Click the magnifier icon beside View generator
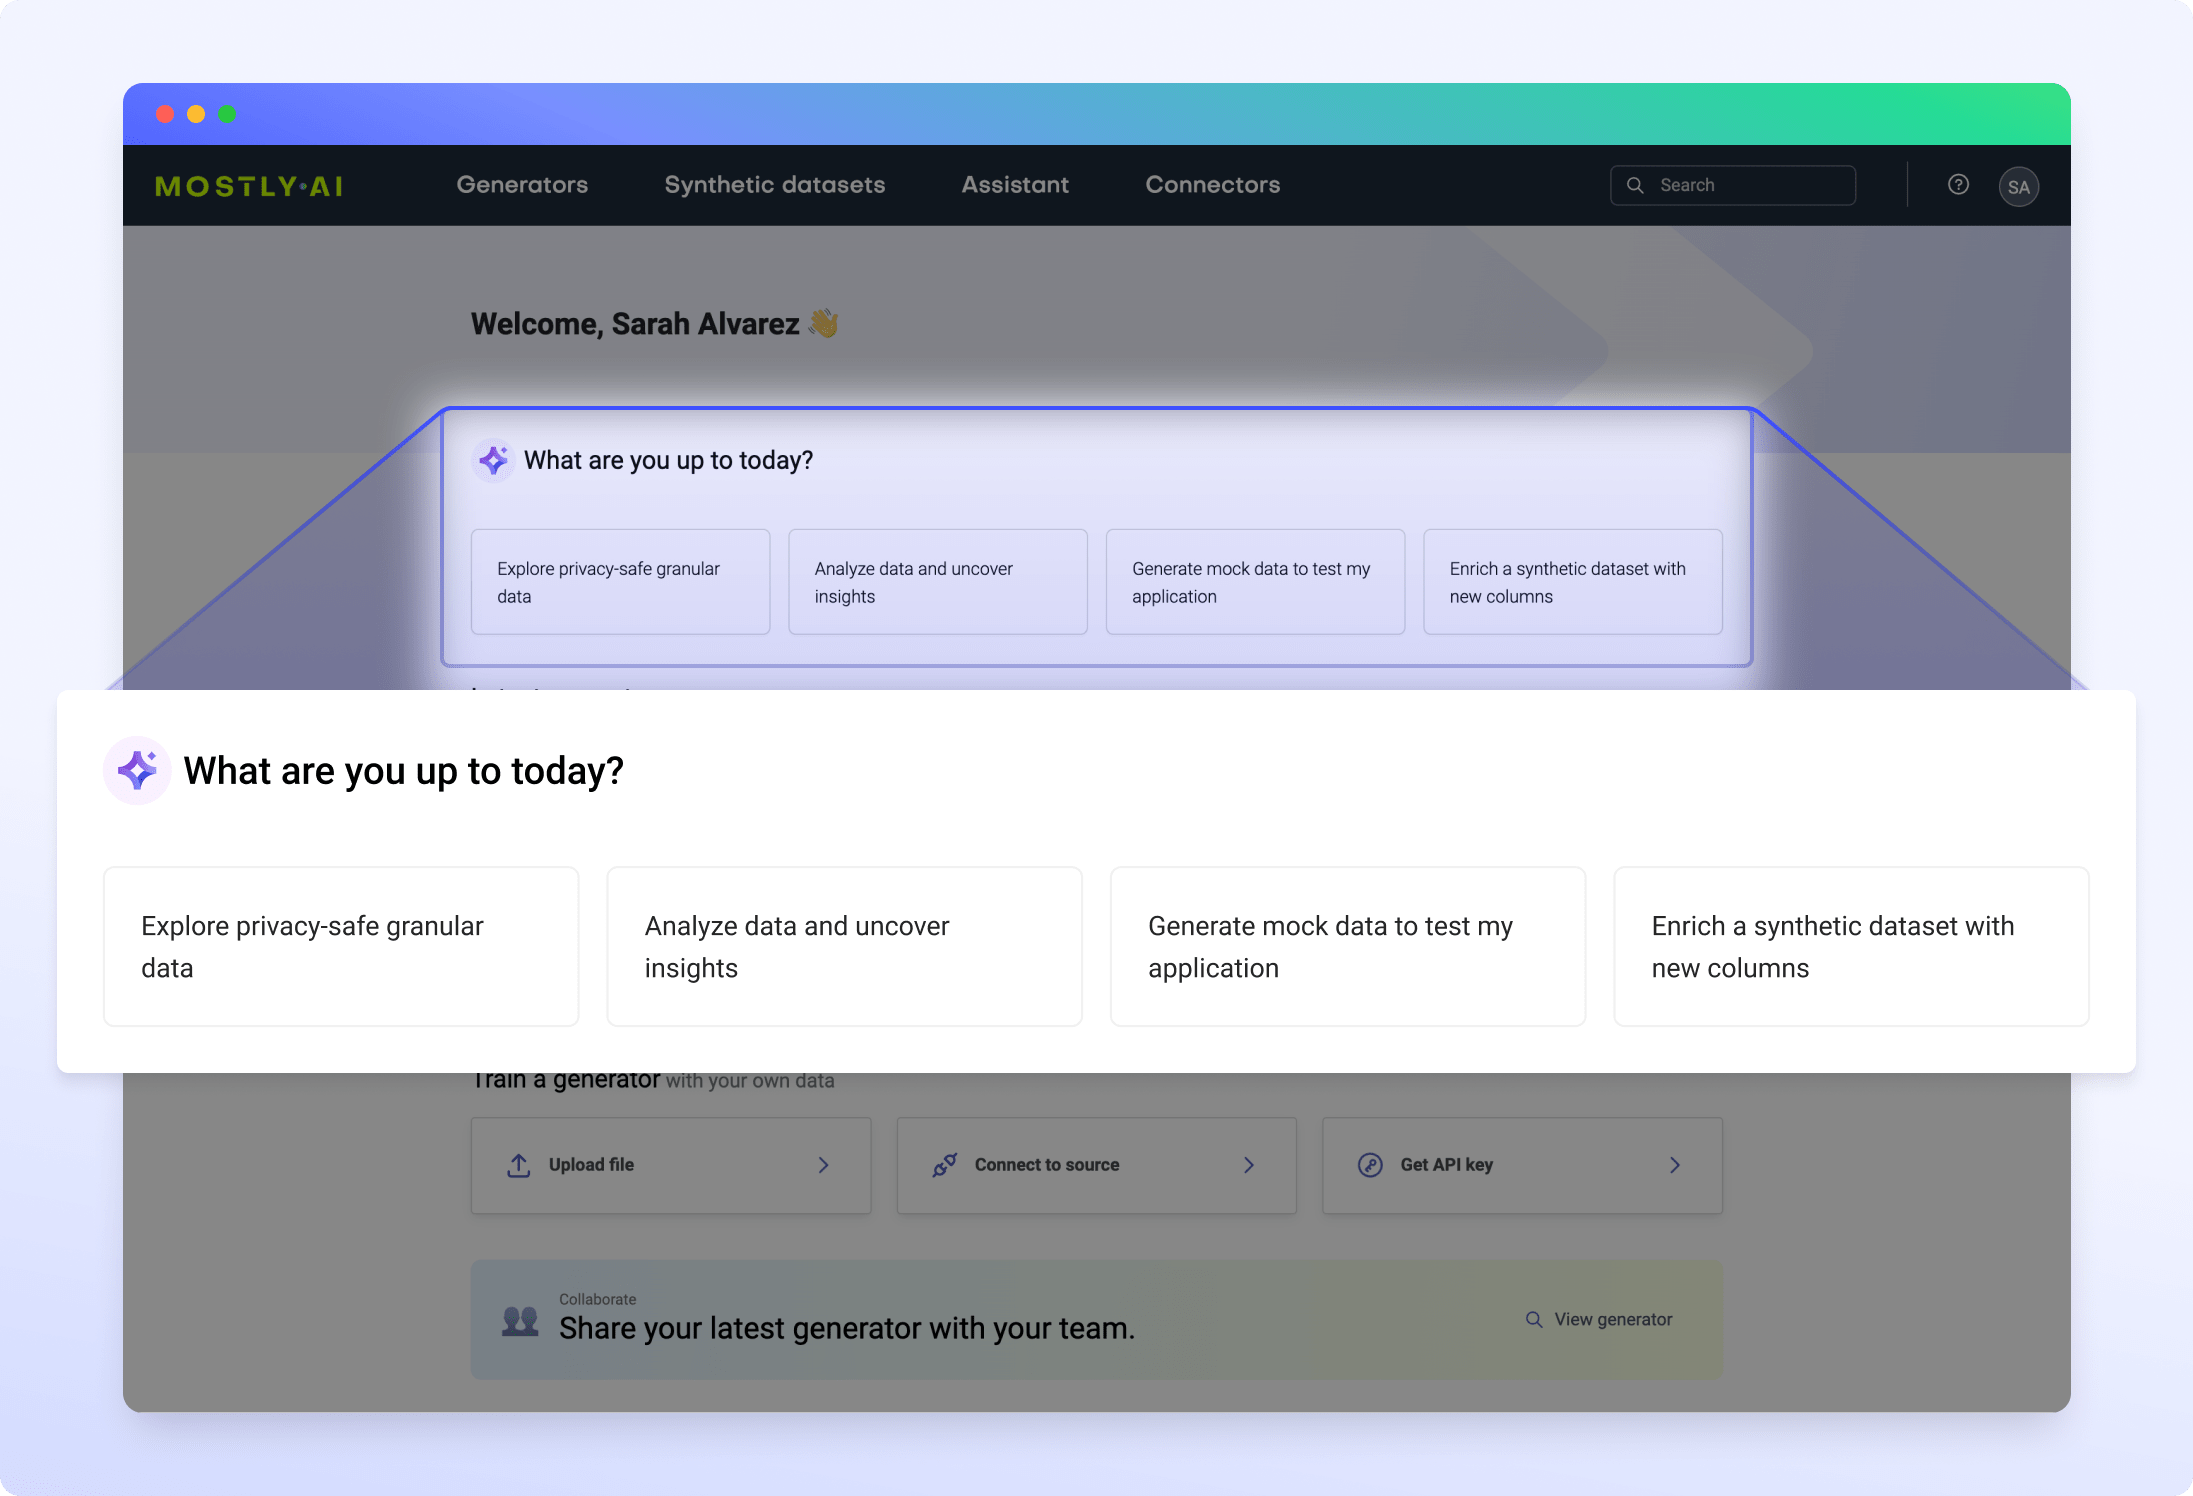Viewport: 2193px width, 1496px height. point(1534,1319)
